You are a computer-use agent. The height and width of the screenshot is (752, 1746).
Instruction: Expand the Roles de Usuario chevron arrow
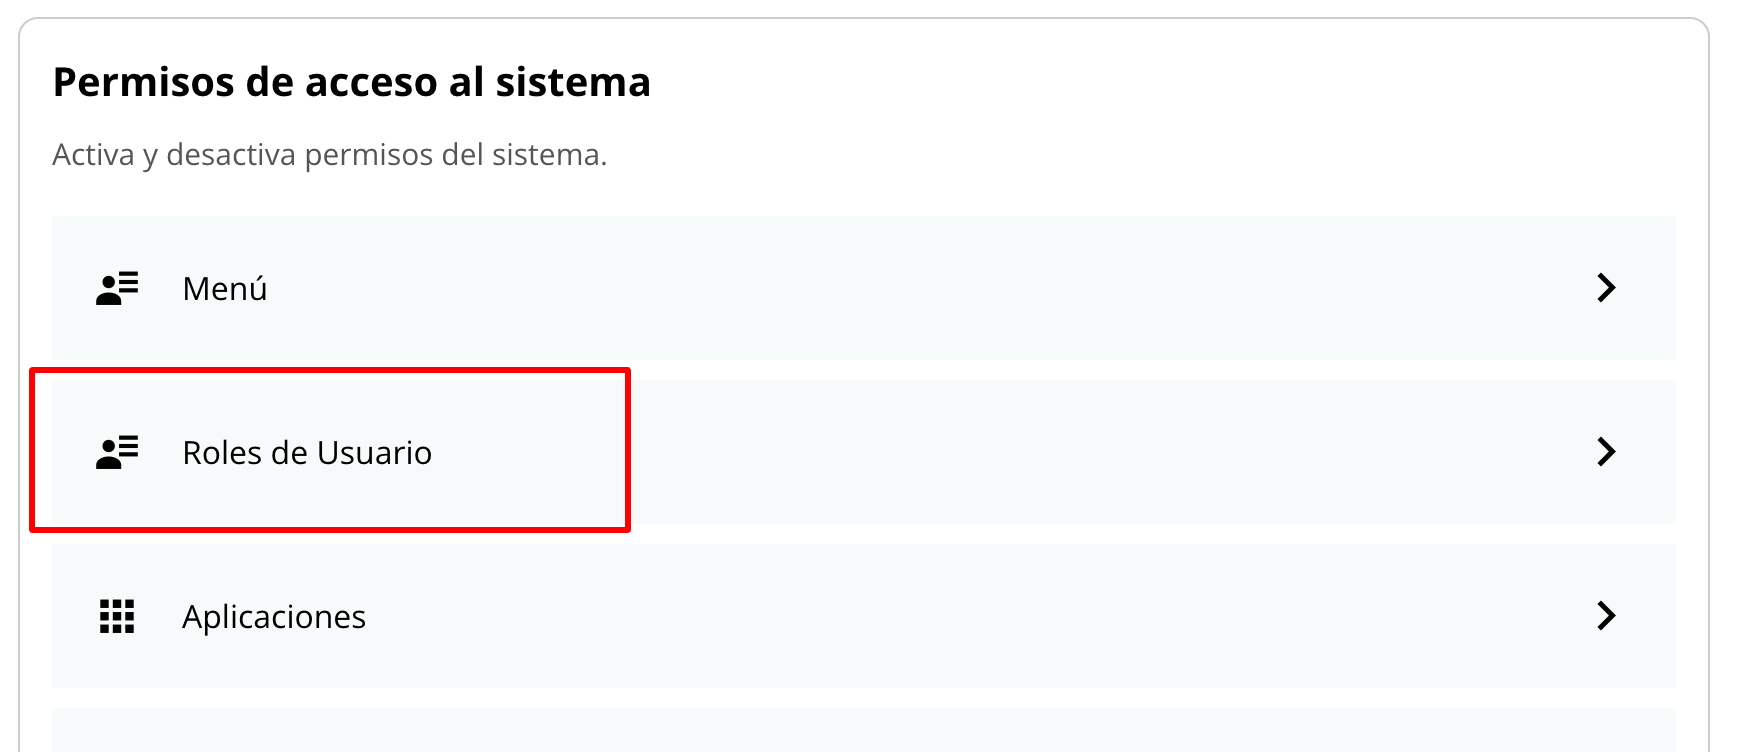[1606, 452]
